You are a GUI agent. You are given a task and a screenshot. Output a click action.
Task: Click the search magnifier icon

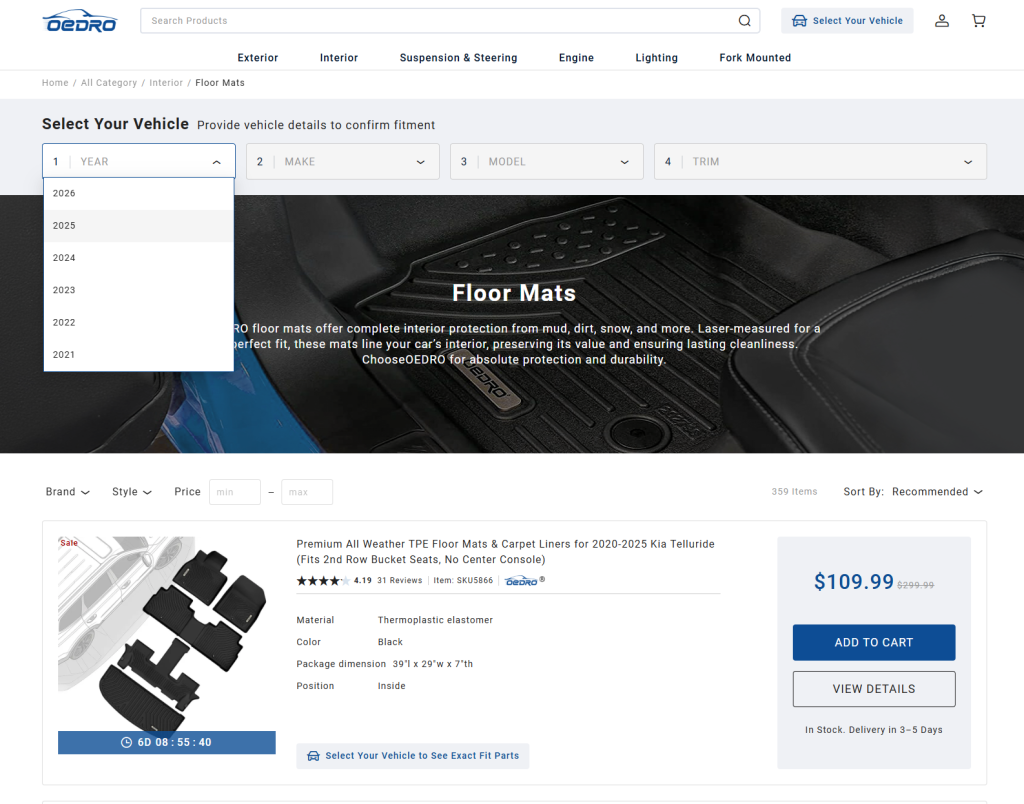click(x=744, y=21)
